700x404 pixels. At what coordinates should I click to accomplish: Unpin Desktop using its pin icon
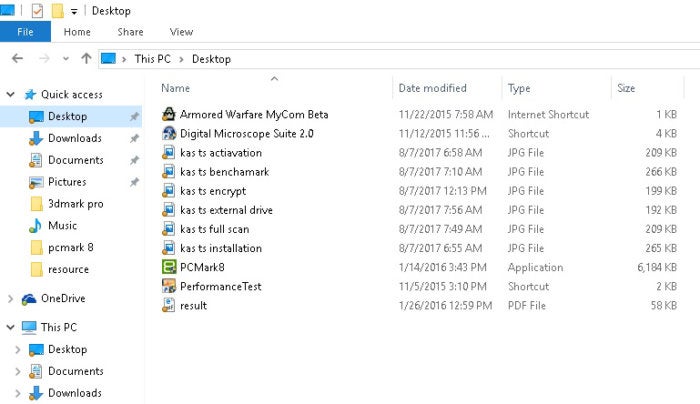pyautogui.click(x=134, y=117)
